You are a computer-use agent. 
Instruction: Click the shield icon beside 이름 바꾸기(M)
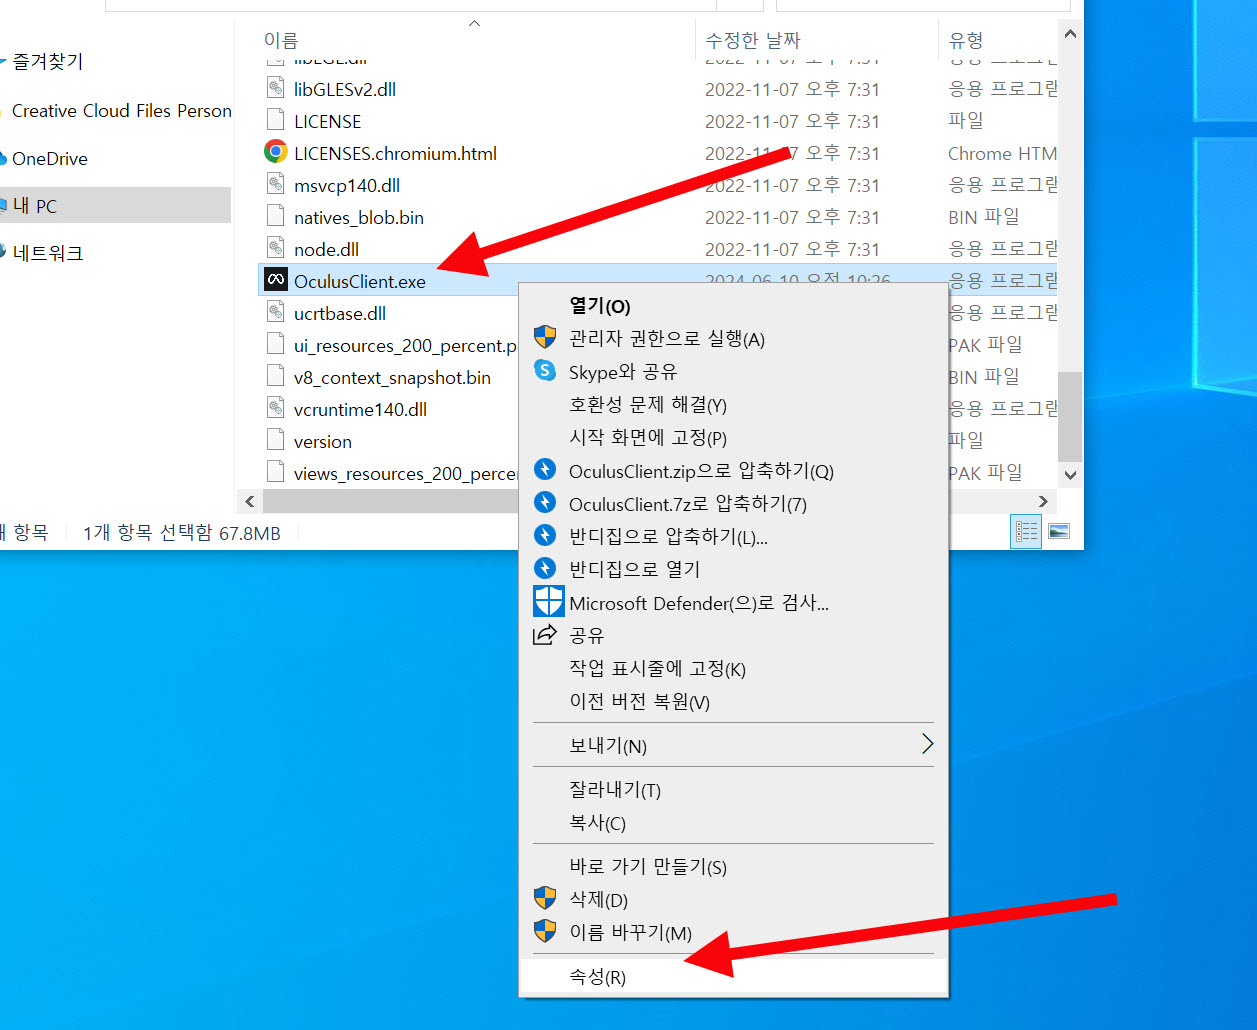point(545,931)
